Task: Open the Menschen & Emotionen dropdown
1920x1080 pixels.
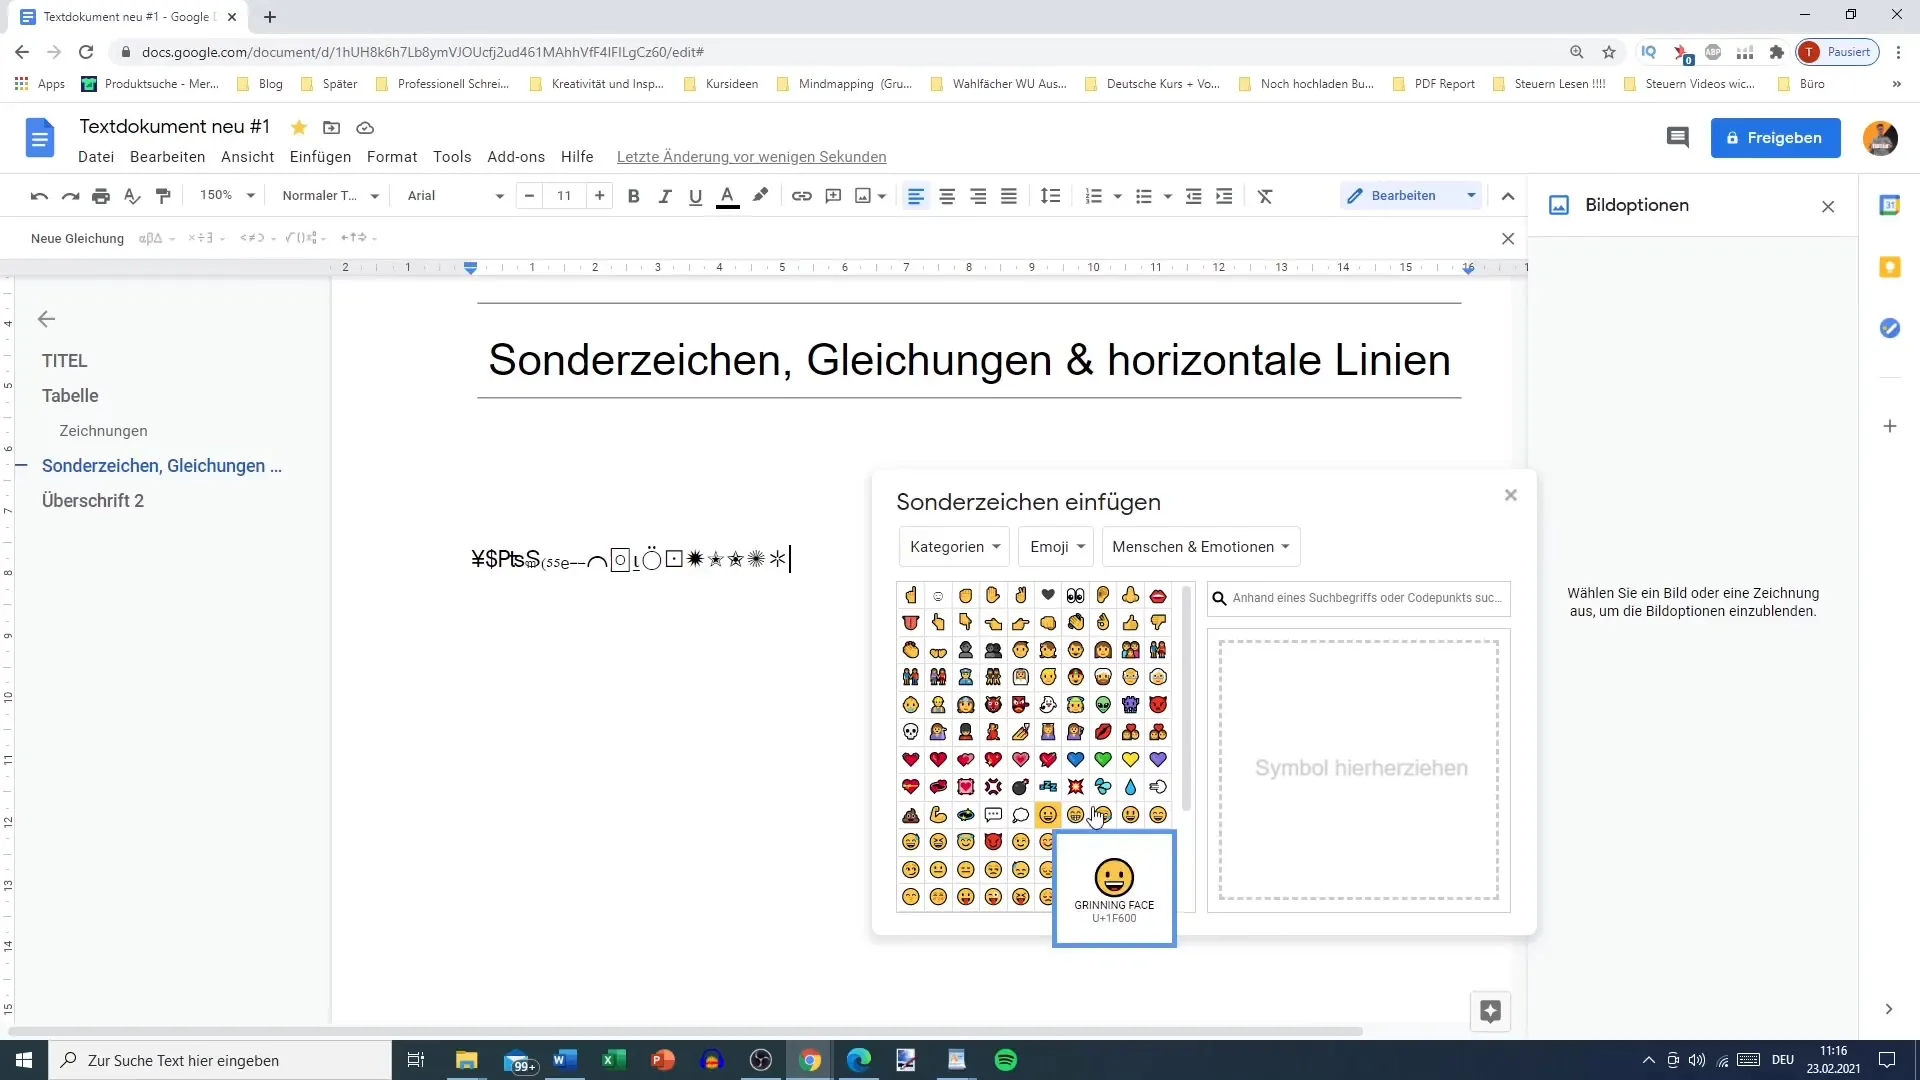Action: pyautogui.click(x=1200, y=547)
